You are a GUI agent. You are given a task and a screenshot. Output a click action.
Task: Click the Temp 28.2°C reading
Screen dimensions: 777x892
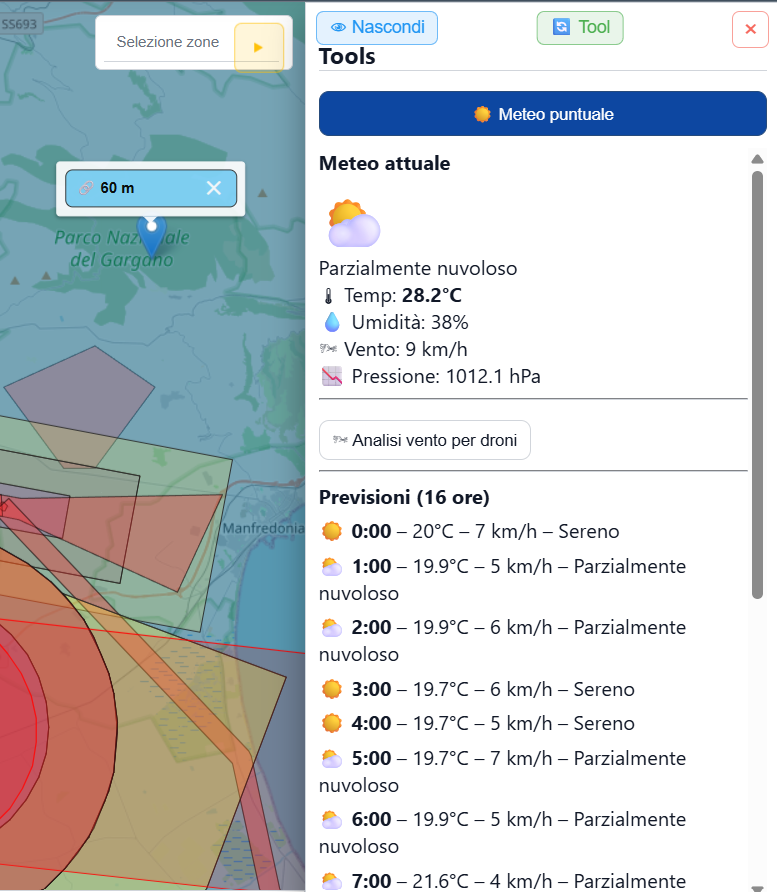click(x=403, y=296)
